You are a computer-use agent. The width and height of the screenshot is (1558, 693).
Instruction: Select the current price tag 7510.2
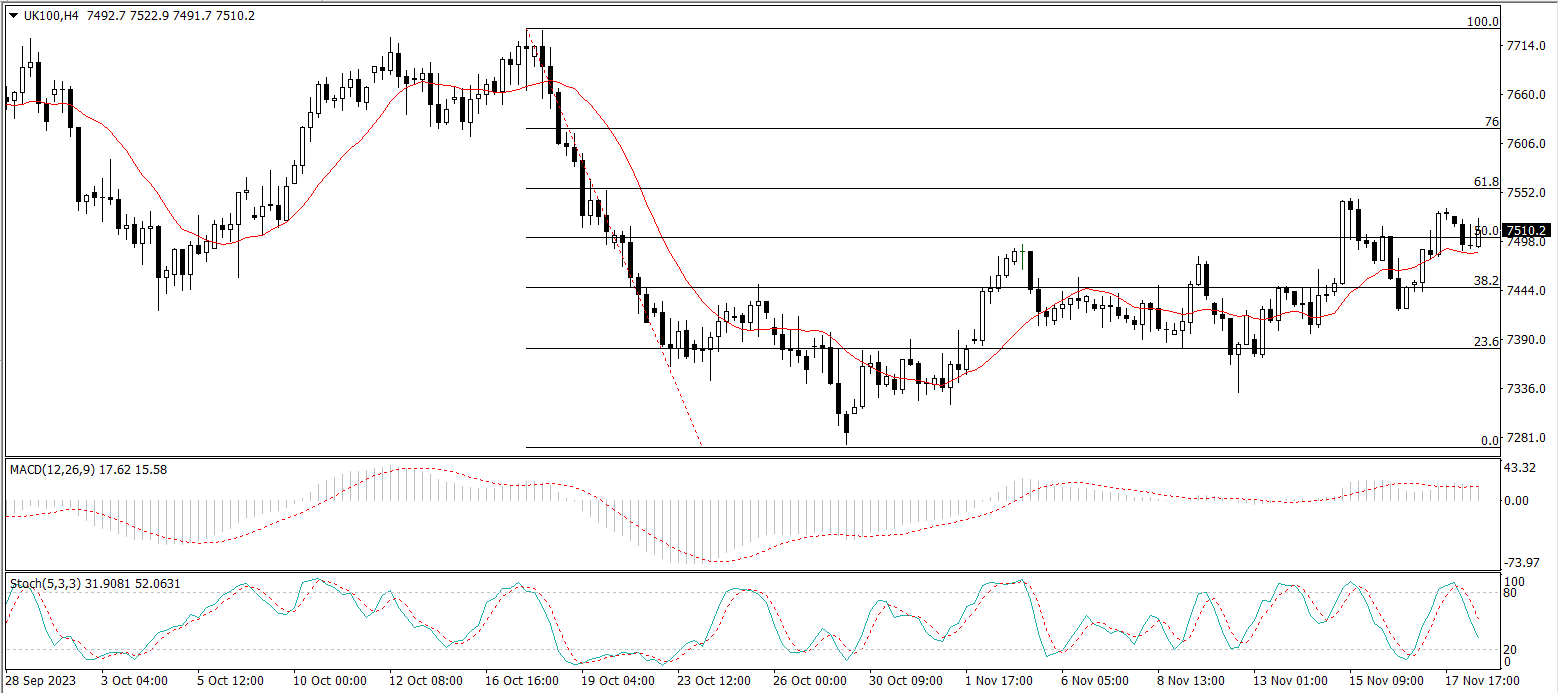point(1526,231)
